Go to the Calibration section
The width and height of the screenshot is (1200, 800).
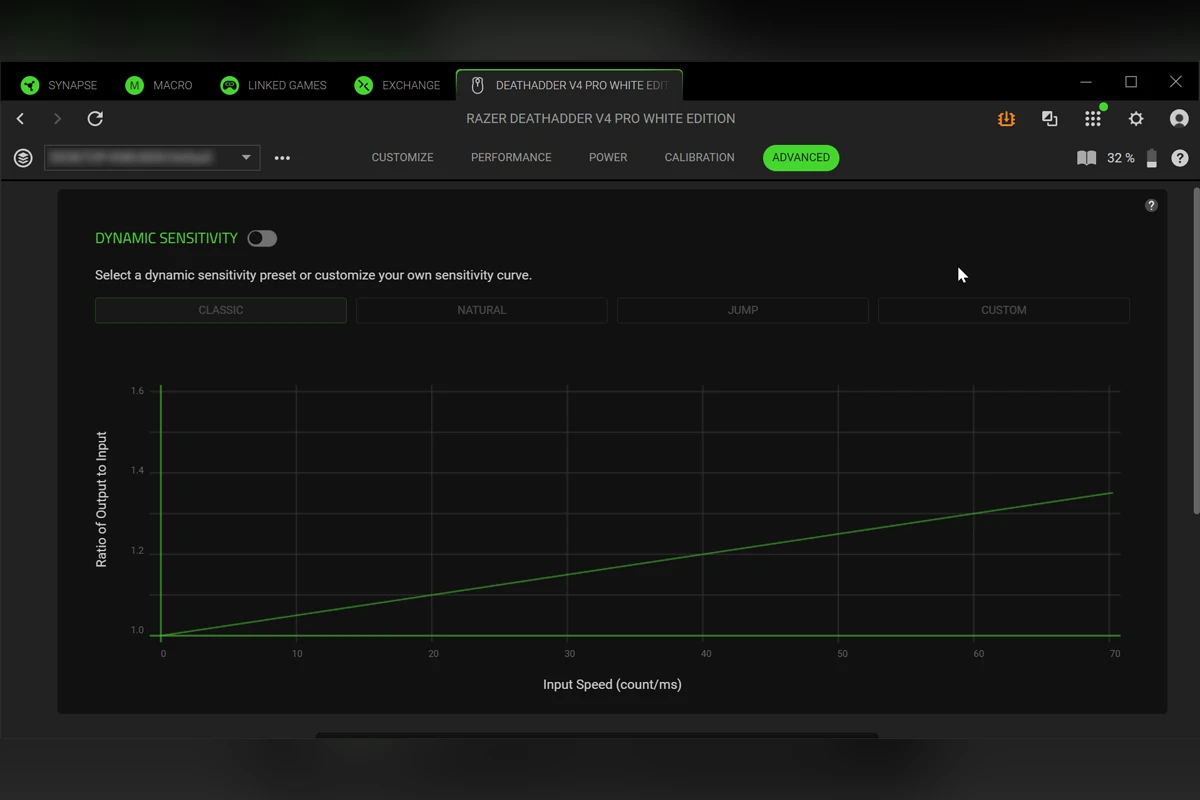pos(699,158)
